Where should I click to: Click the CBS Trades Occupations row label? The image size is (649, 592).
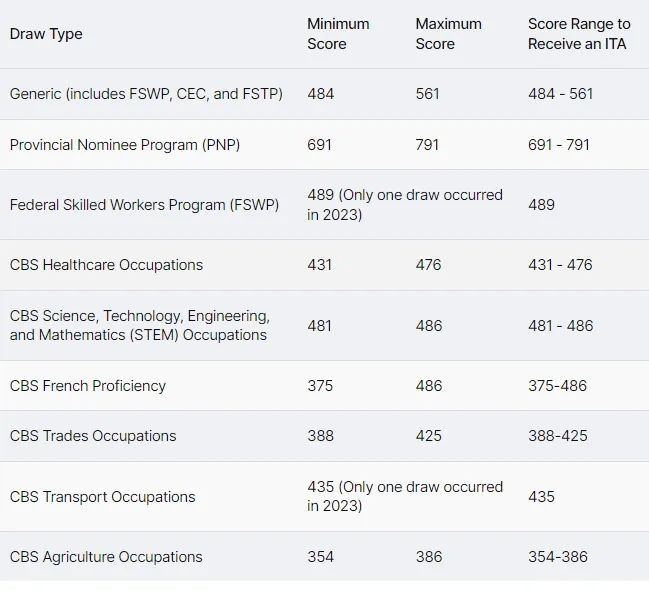[x=93, y=436]
